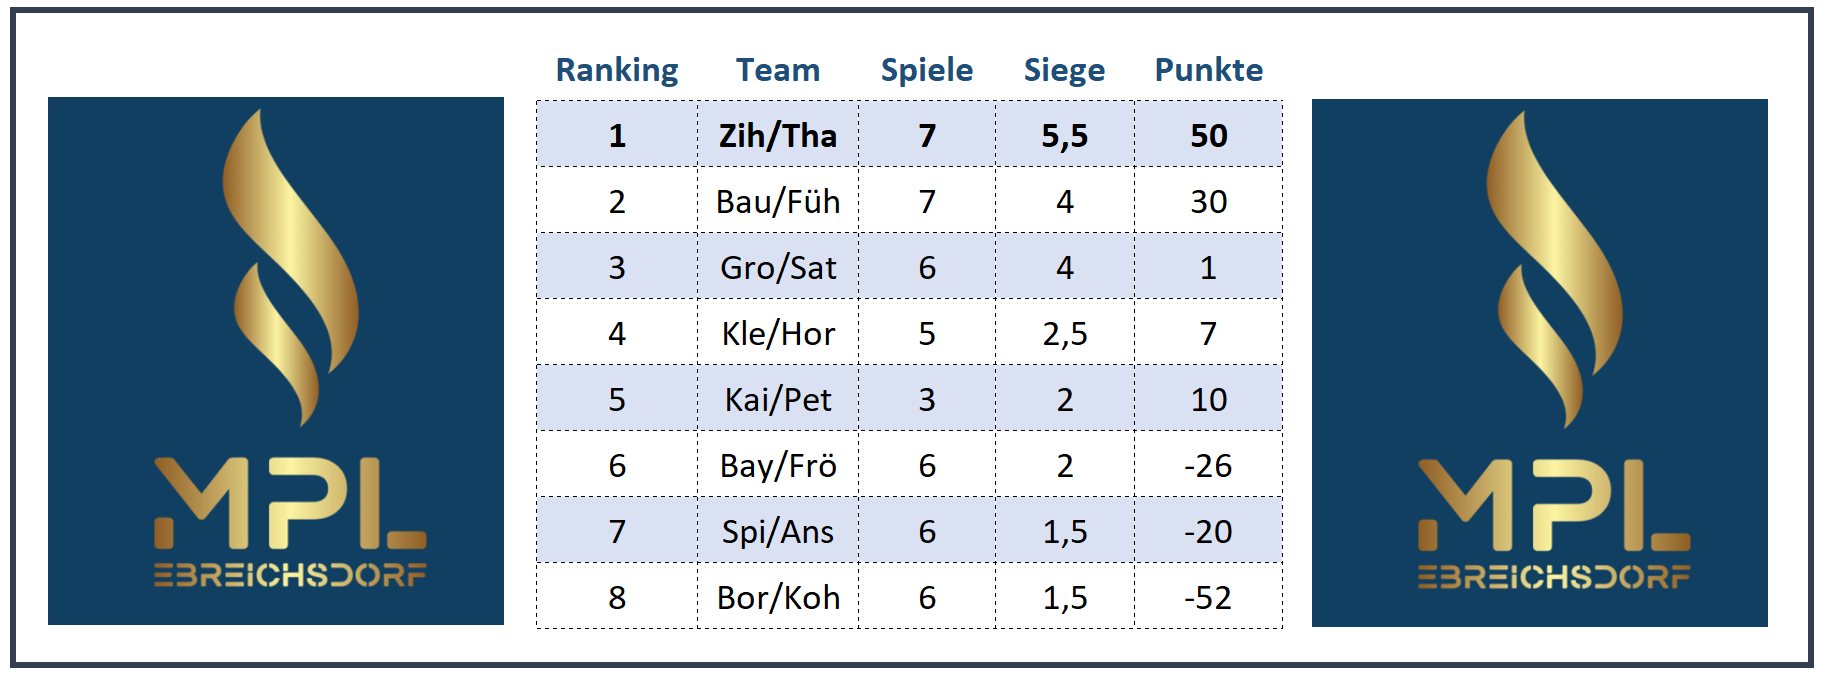The height and width of the screenshot is (678, 1828).
Task: Select the Bau/Füh team cell
Action: pos(778,201)
